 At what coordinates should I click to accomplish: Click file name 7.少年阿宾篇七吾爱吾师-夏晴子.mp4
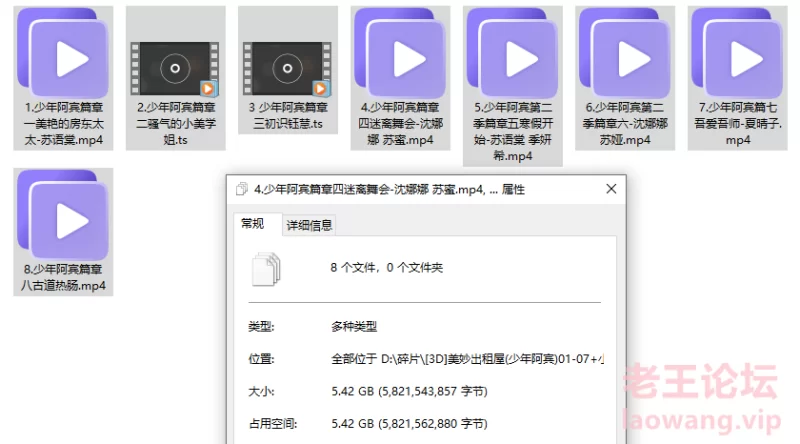click(x=737, y=124)
